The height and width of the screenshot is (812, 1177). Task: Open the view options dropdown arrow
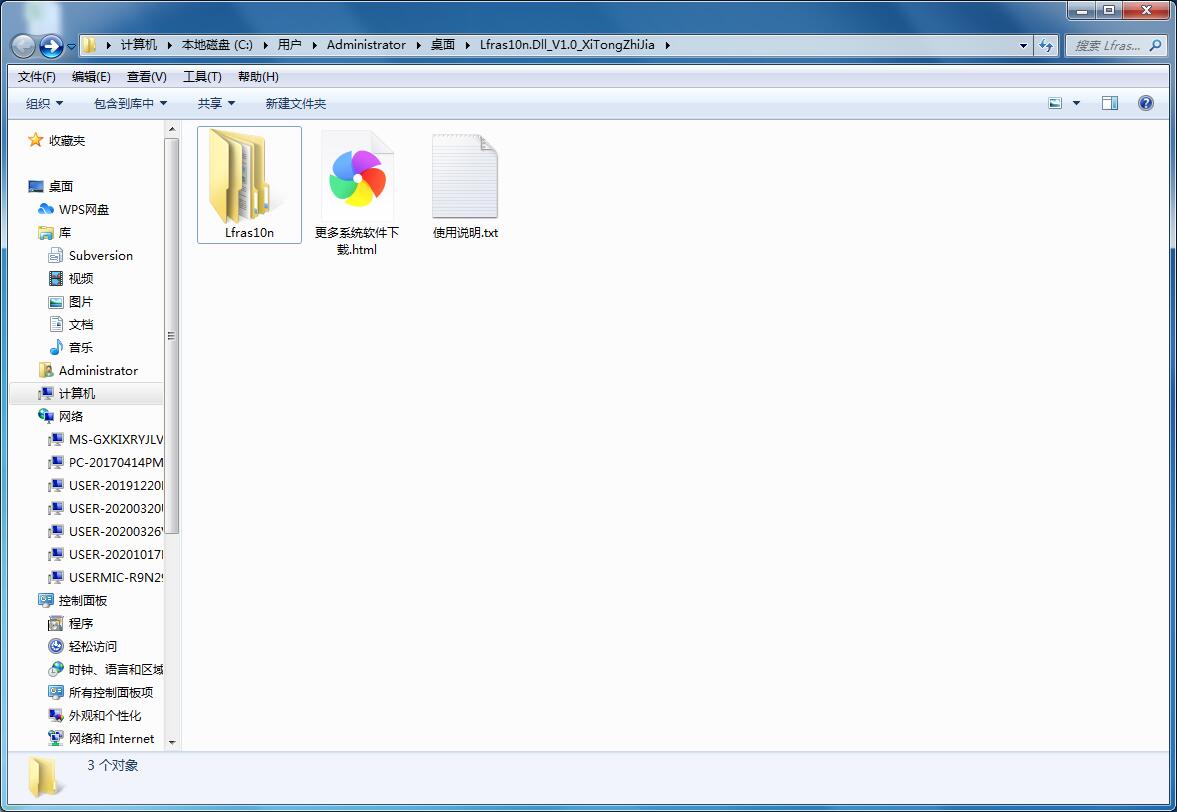1076,104
